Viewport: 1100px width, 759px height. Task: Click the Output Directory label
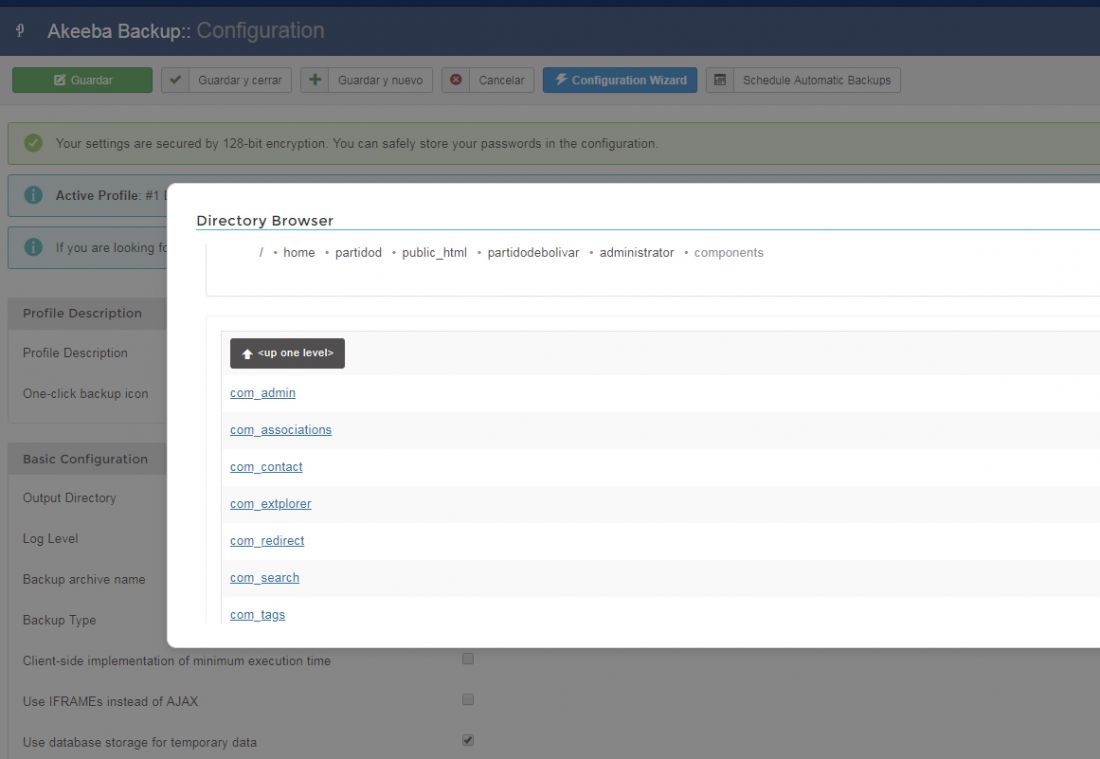tap(69, 498)
